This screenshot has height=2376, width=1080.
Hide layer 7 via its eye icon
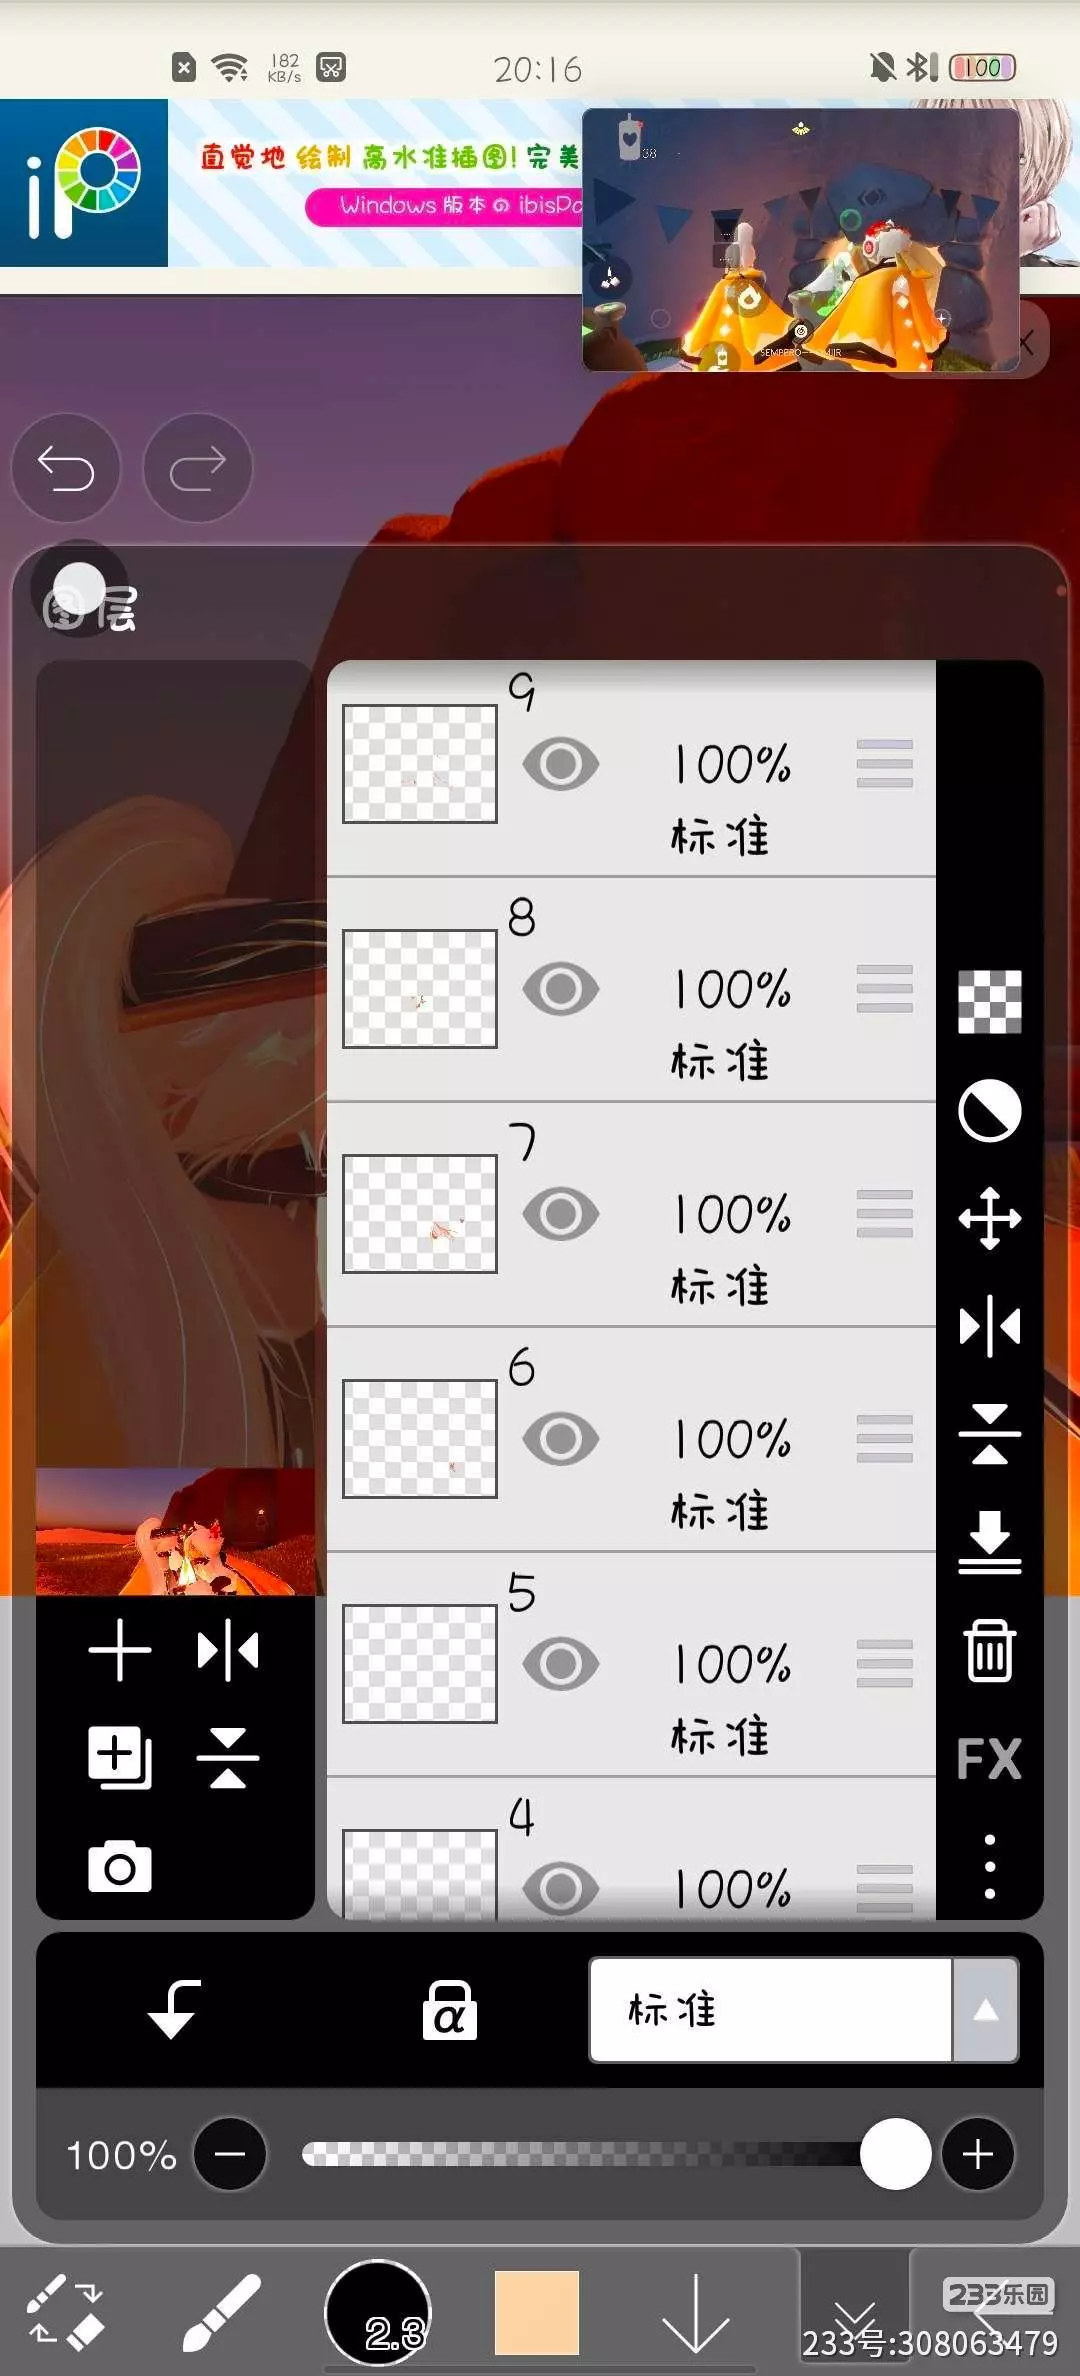[561, 1214]
